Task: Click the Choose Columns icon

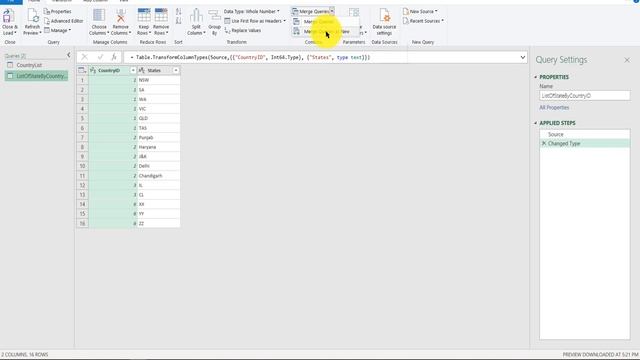Action: click(99, 16)
